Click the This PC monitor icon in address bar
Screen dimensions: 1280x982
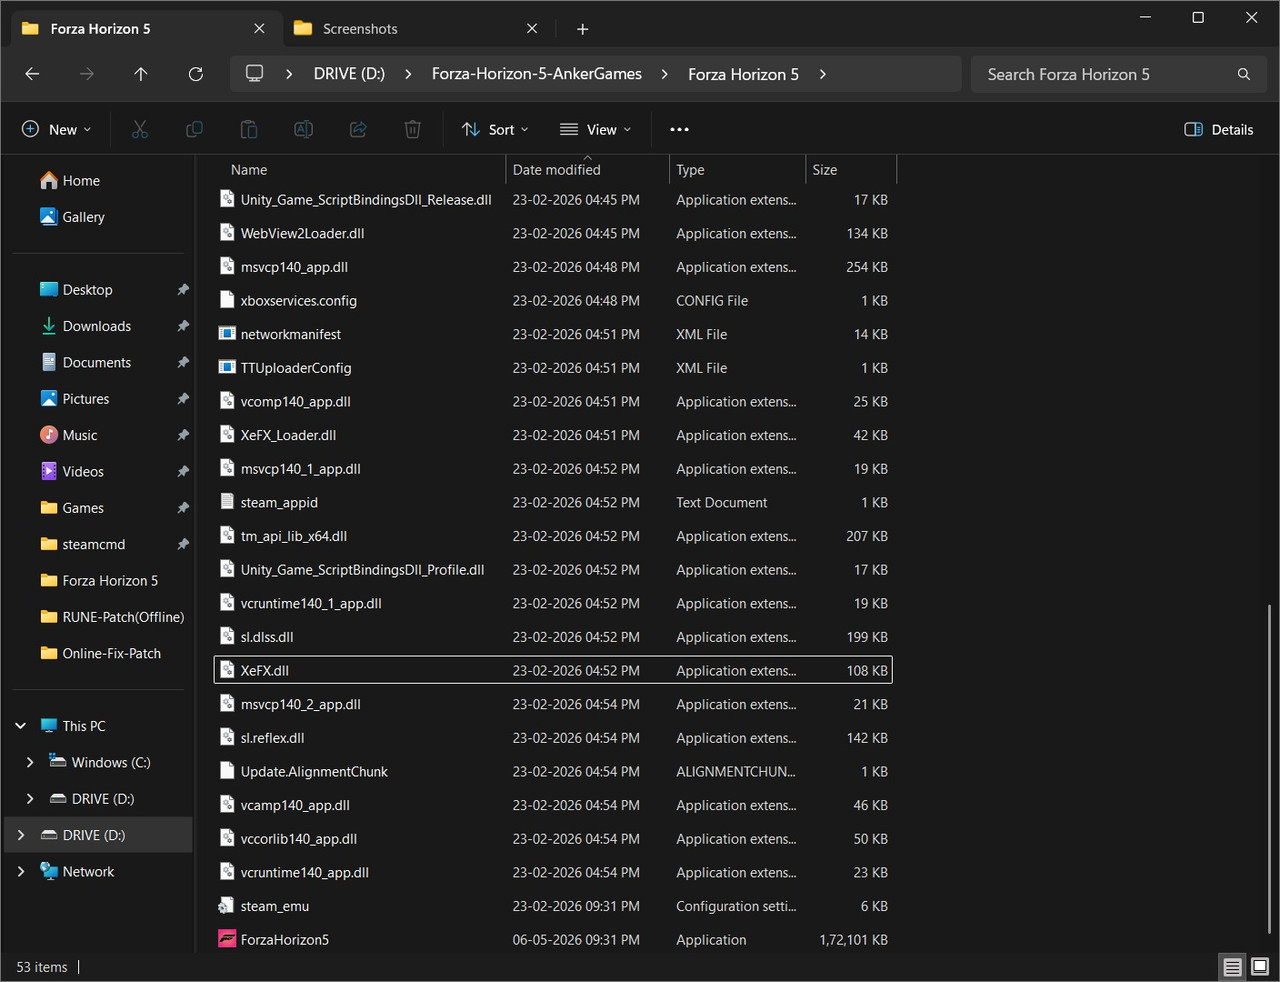click(255, 74)
